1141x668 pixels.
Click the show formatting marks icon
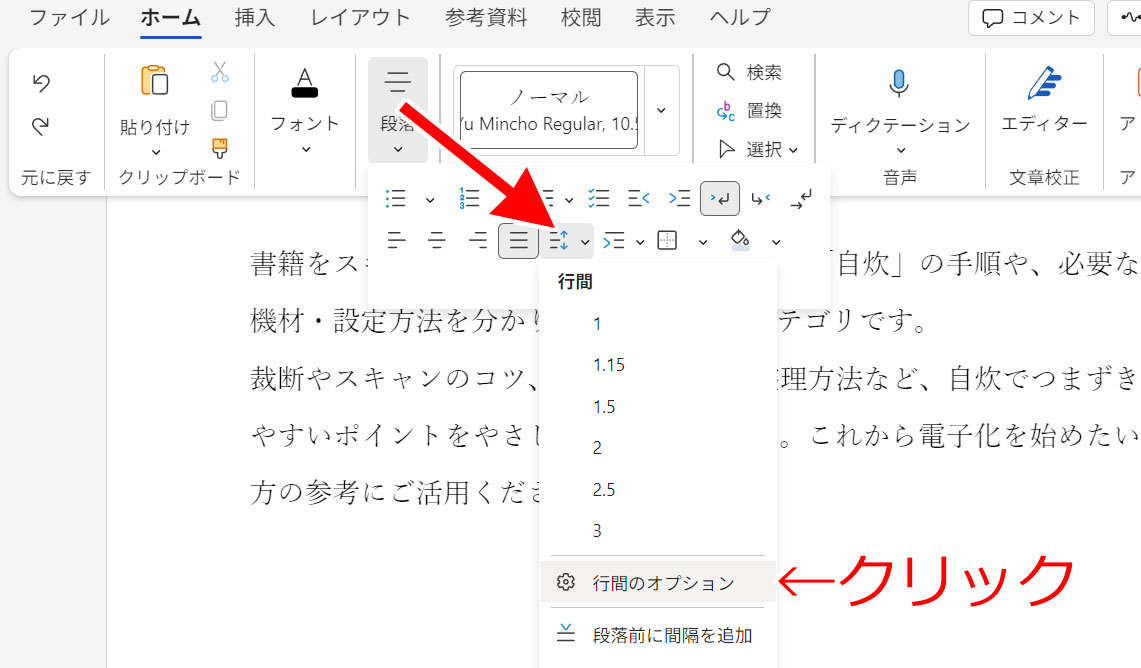pos(801,199)
